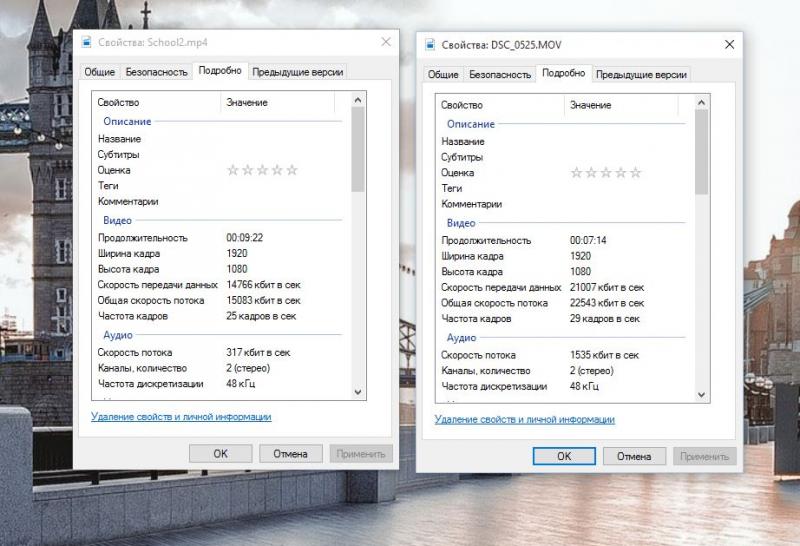
Task: Open Безопасность tab in DSC_0525.MOV window
Action: coord(500,75)
